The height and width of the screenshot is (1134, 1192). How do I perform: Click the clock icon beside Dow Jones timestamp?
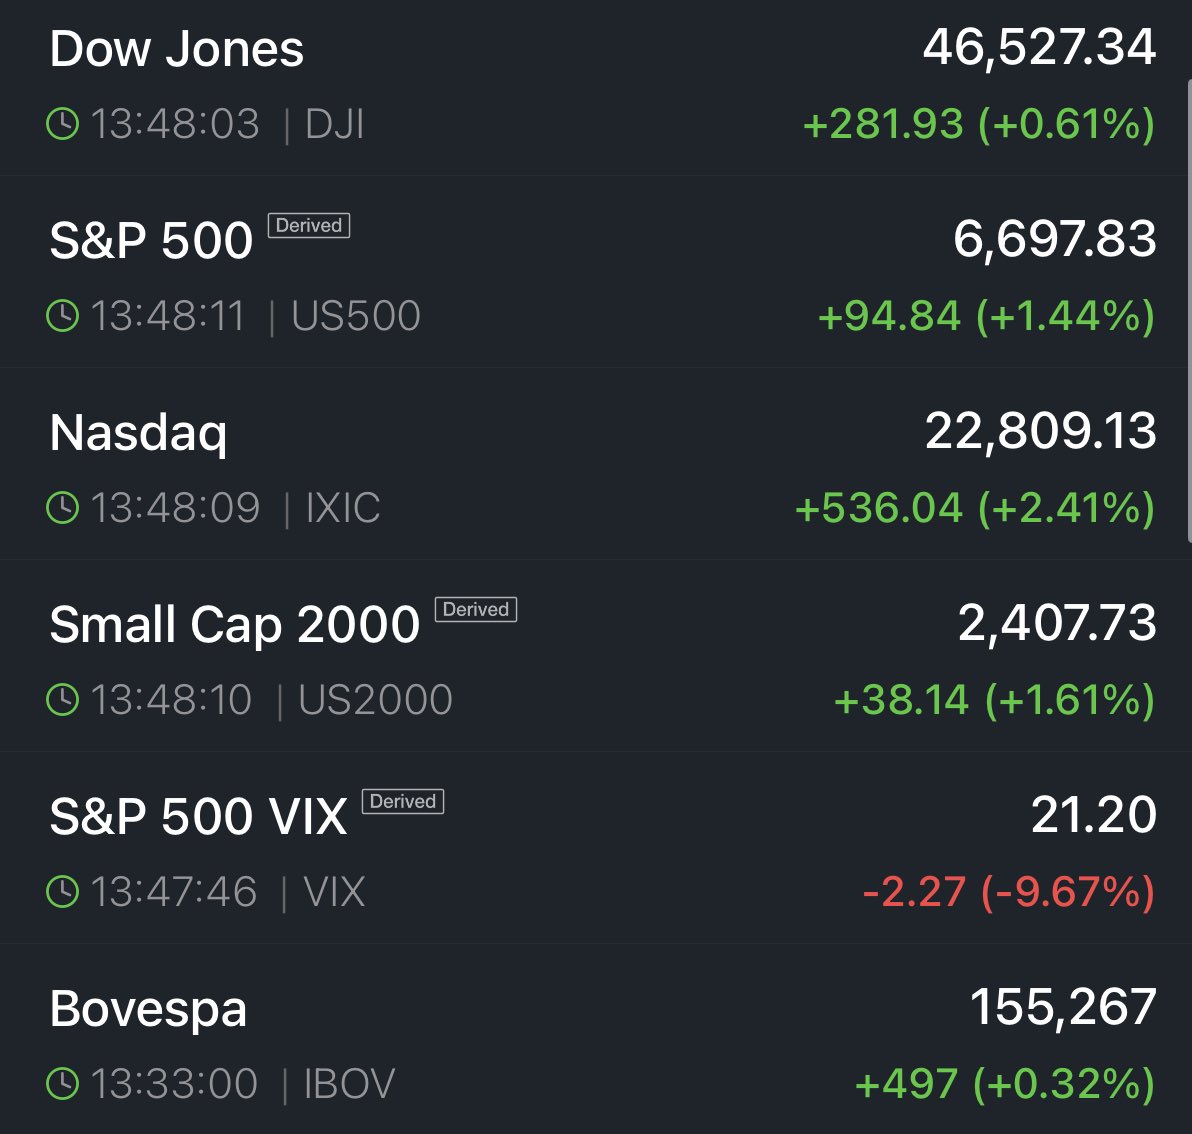(x=63, y=124)
